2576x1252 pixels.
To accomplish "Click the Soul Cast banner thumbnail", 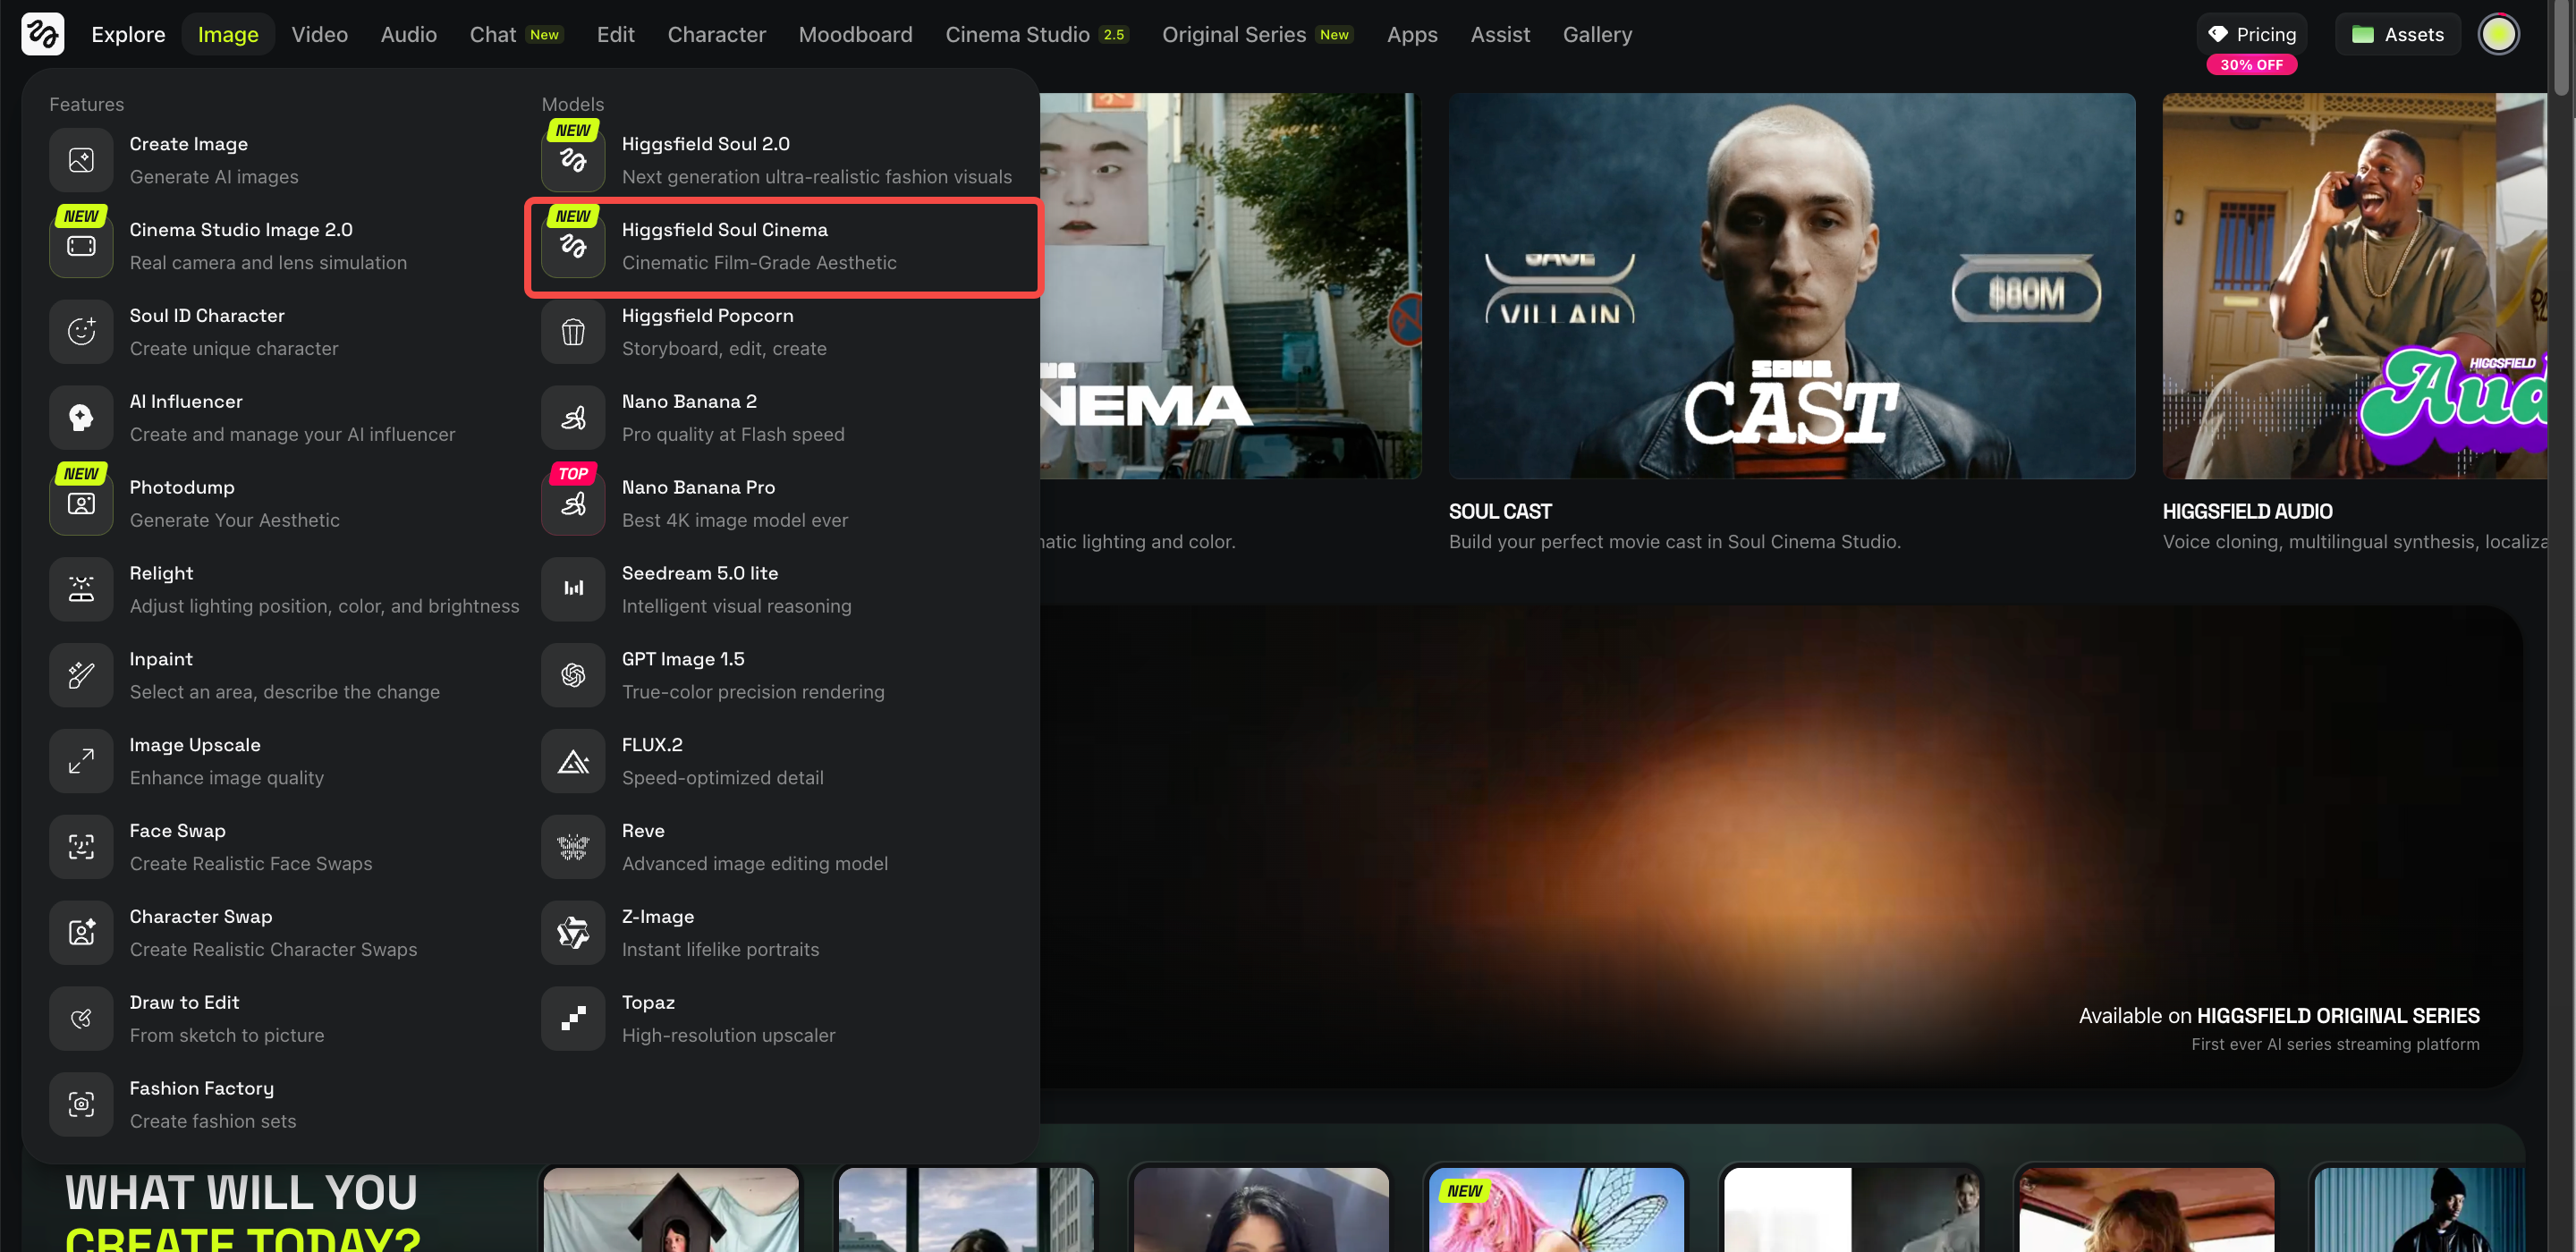I will 1791,286.
